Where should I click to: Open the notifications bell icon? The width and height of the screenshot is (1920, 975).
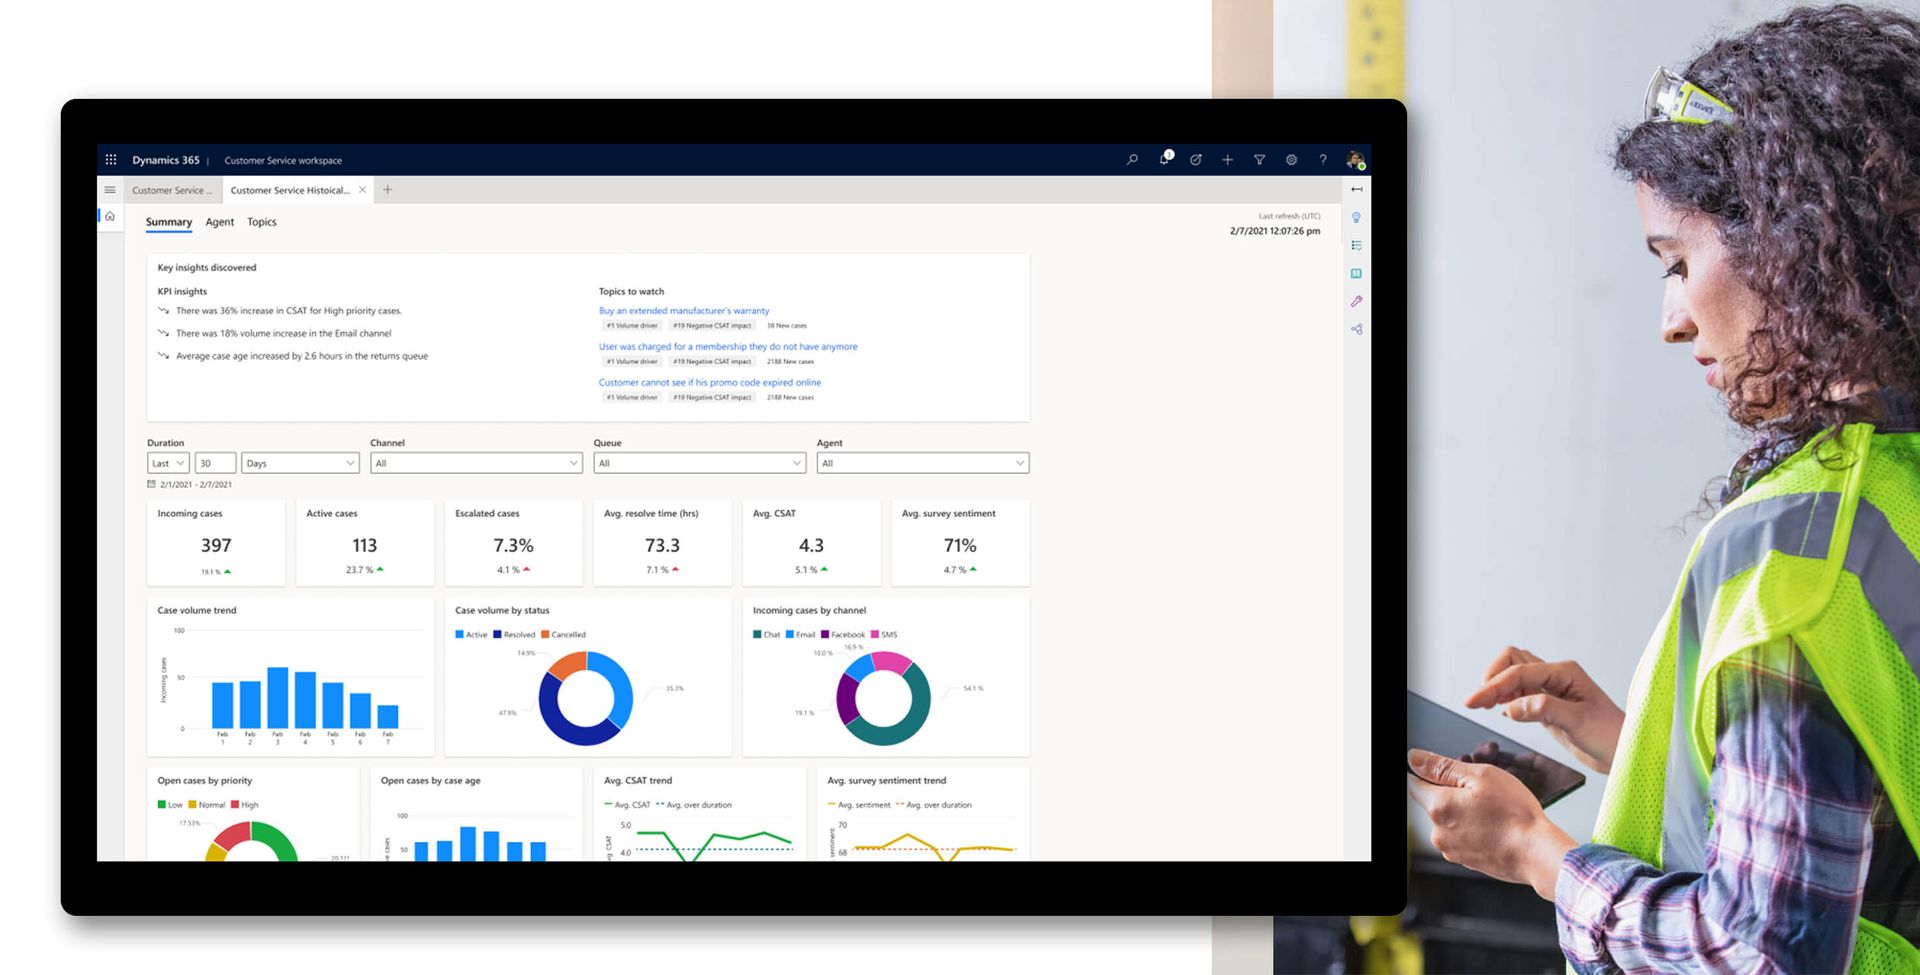1164,160
